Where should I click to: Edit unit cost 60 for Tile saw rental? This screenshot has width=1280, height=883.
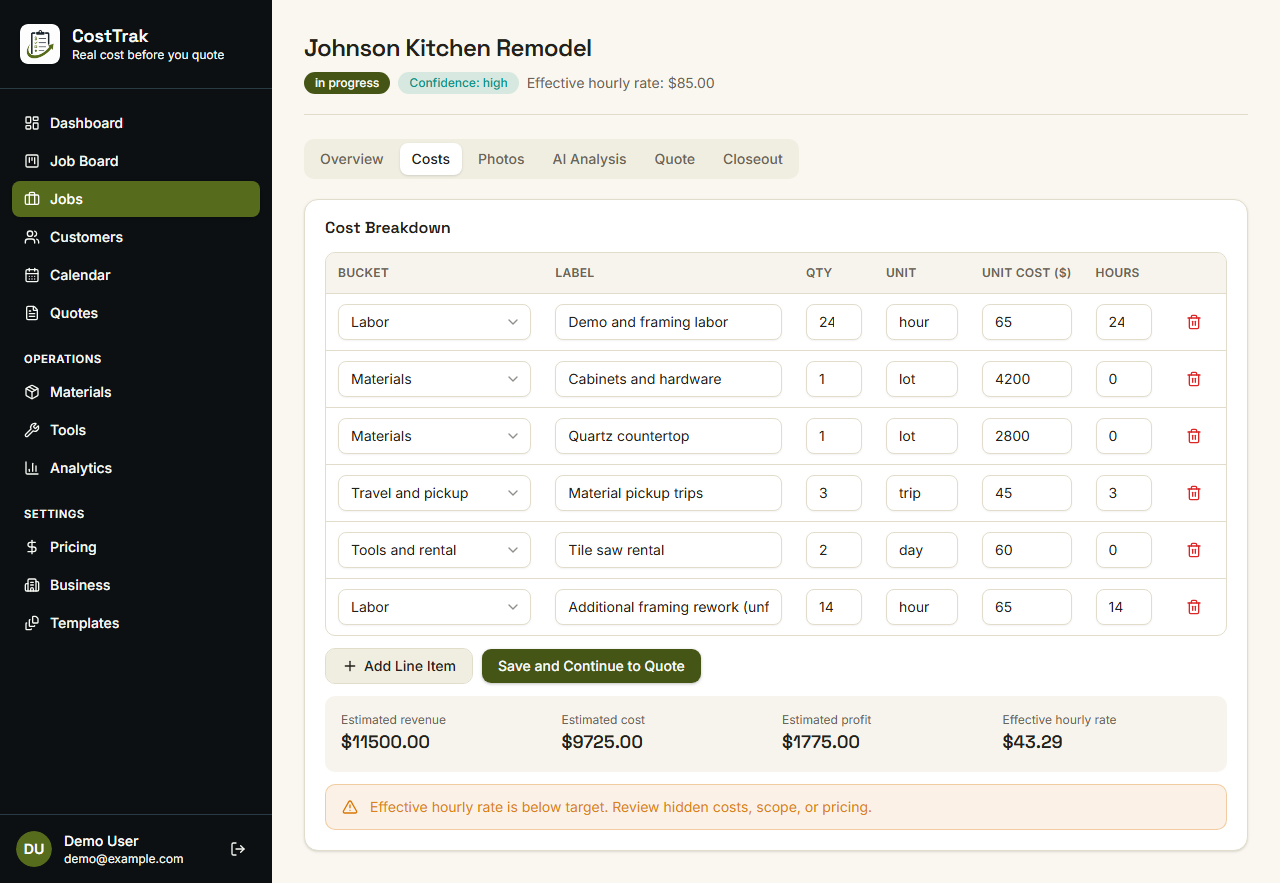coord(1027,550)
